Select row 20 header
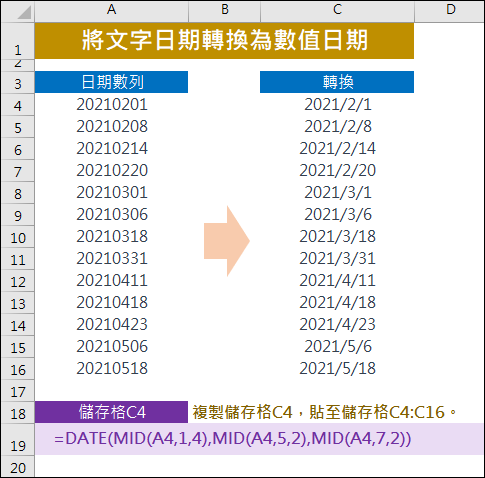 [18, 467]
